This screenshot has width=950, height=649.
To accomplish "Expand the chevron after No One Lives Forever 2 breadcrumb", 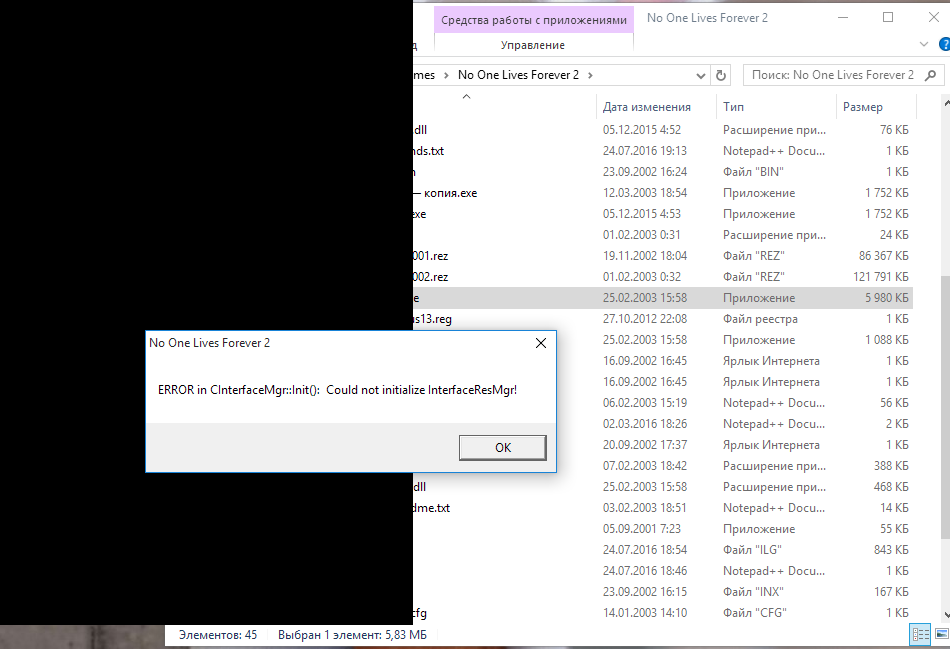I will click(590, 75).
